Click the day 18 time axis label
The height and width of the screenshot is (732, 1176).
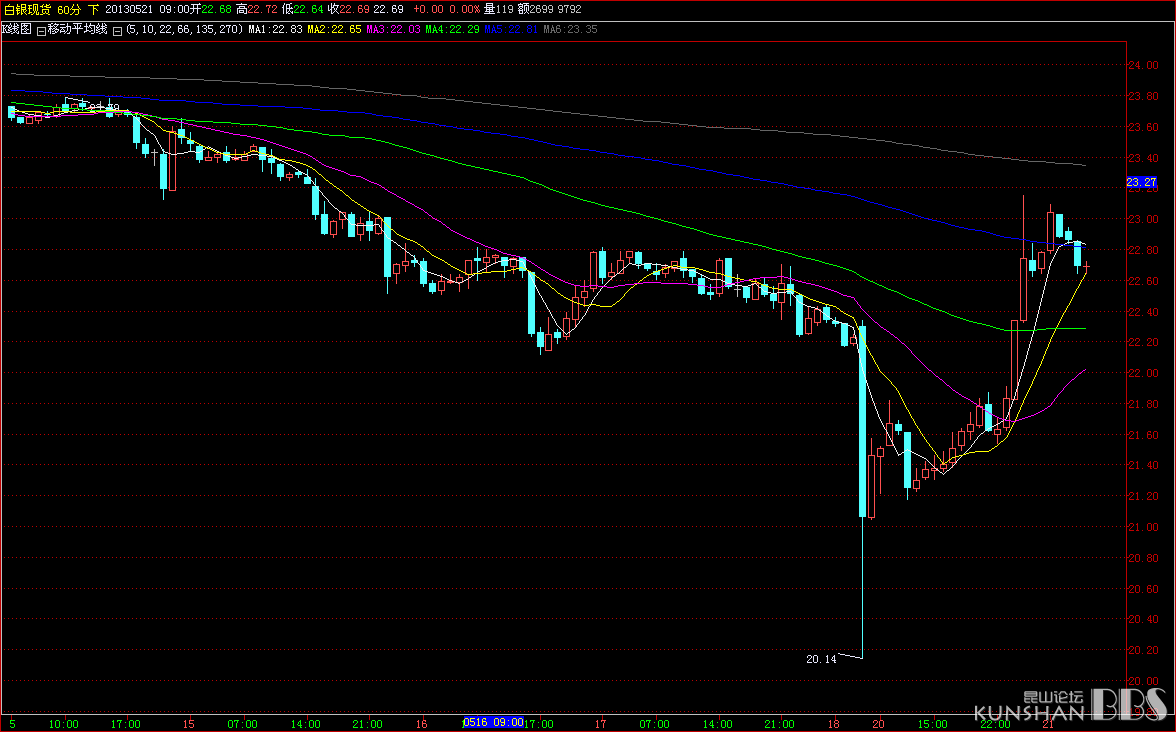[835, 724]
